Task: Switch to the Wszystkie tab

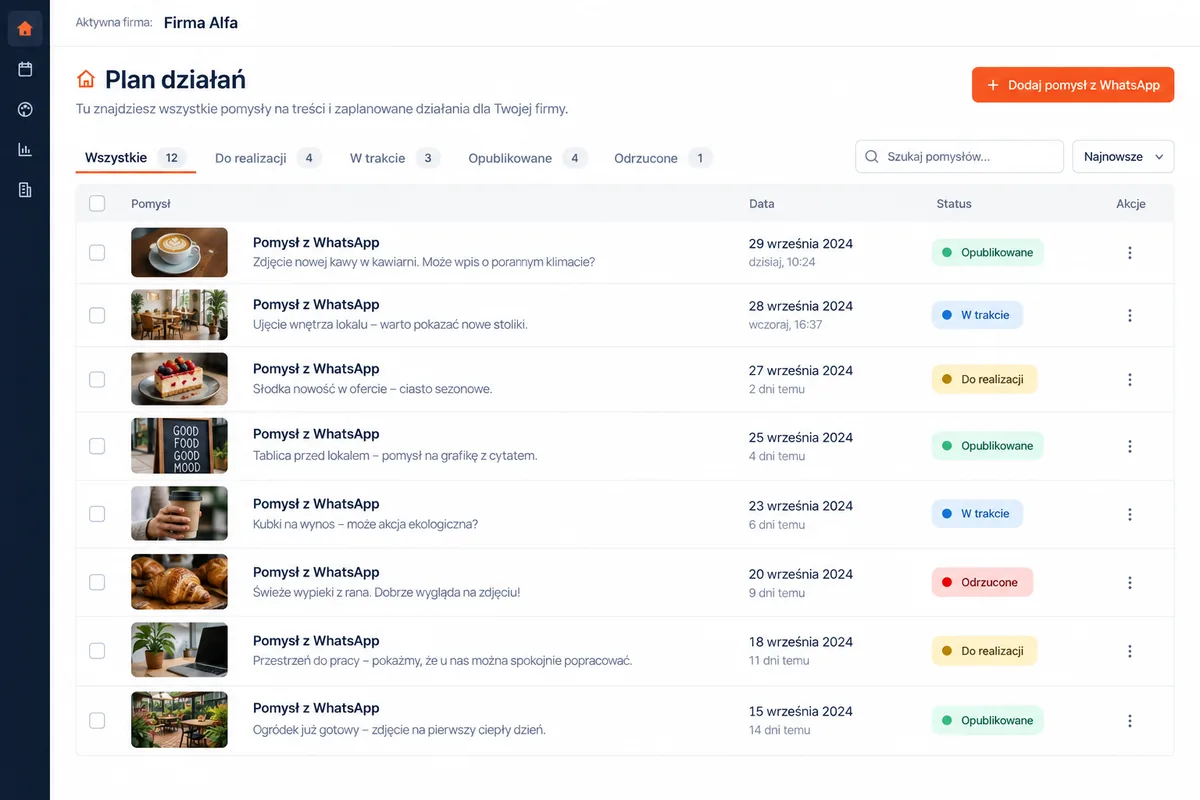Action: coord(135,158)
